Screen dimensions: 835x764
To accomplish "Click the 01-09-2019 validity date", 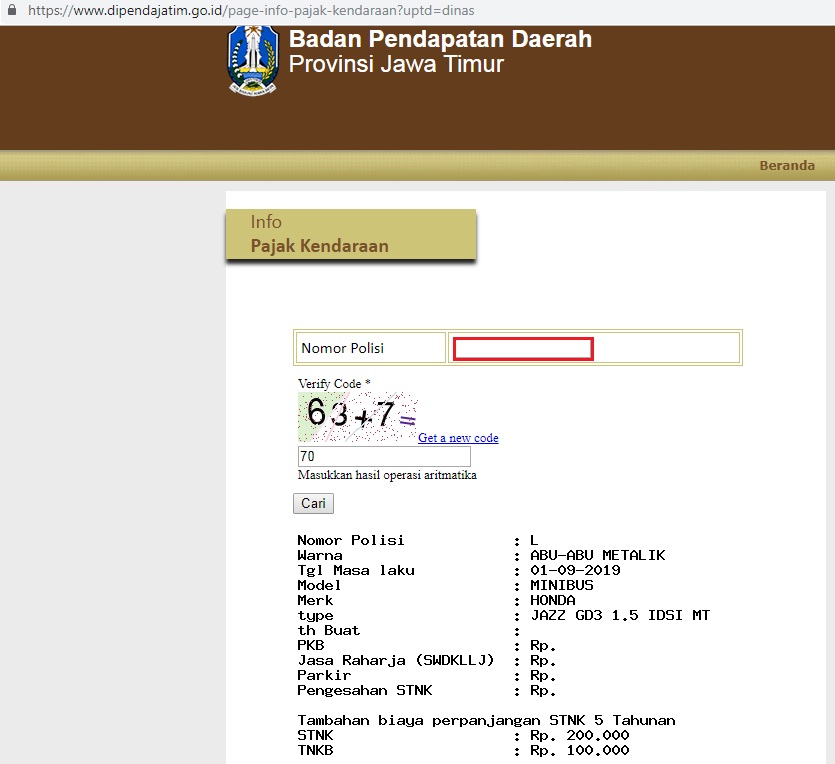I will (575, 570).
